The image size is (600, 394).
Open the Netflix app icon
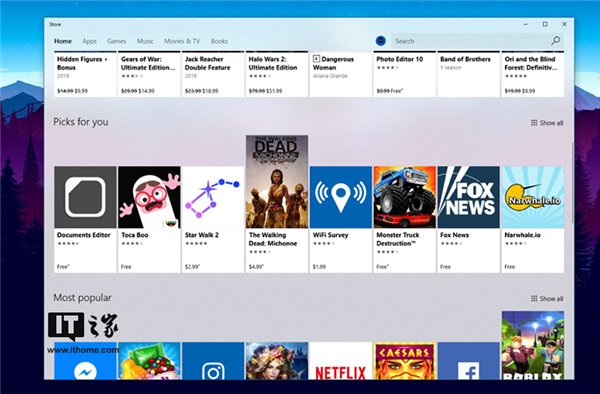(341, 361)
